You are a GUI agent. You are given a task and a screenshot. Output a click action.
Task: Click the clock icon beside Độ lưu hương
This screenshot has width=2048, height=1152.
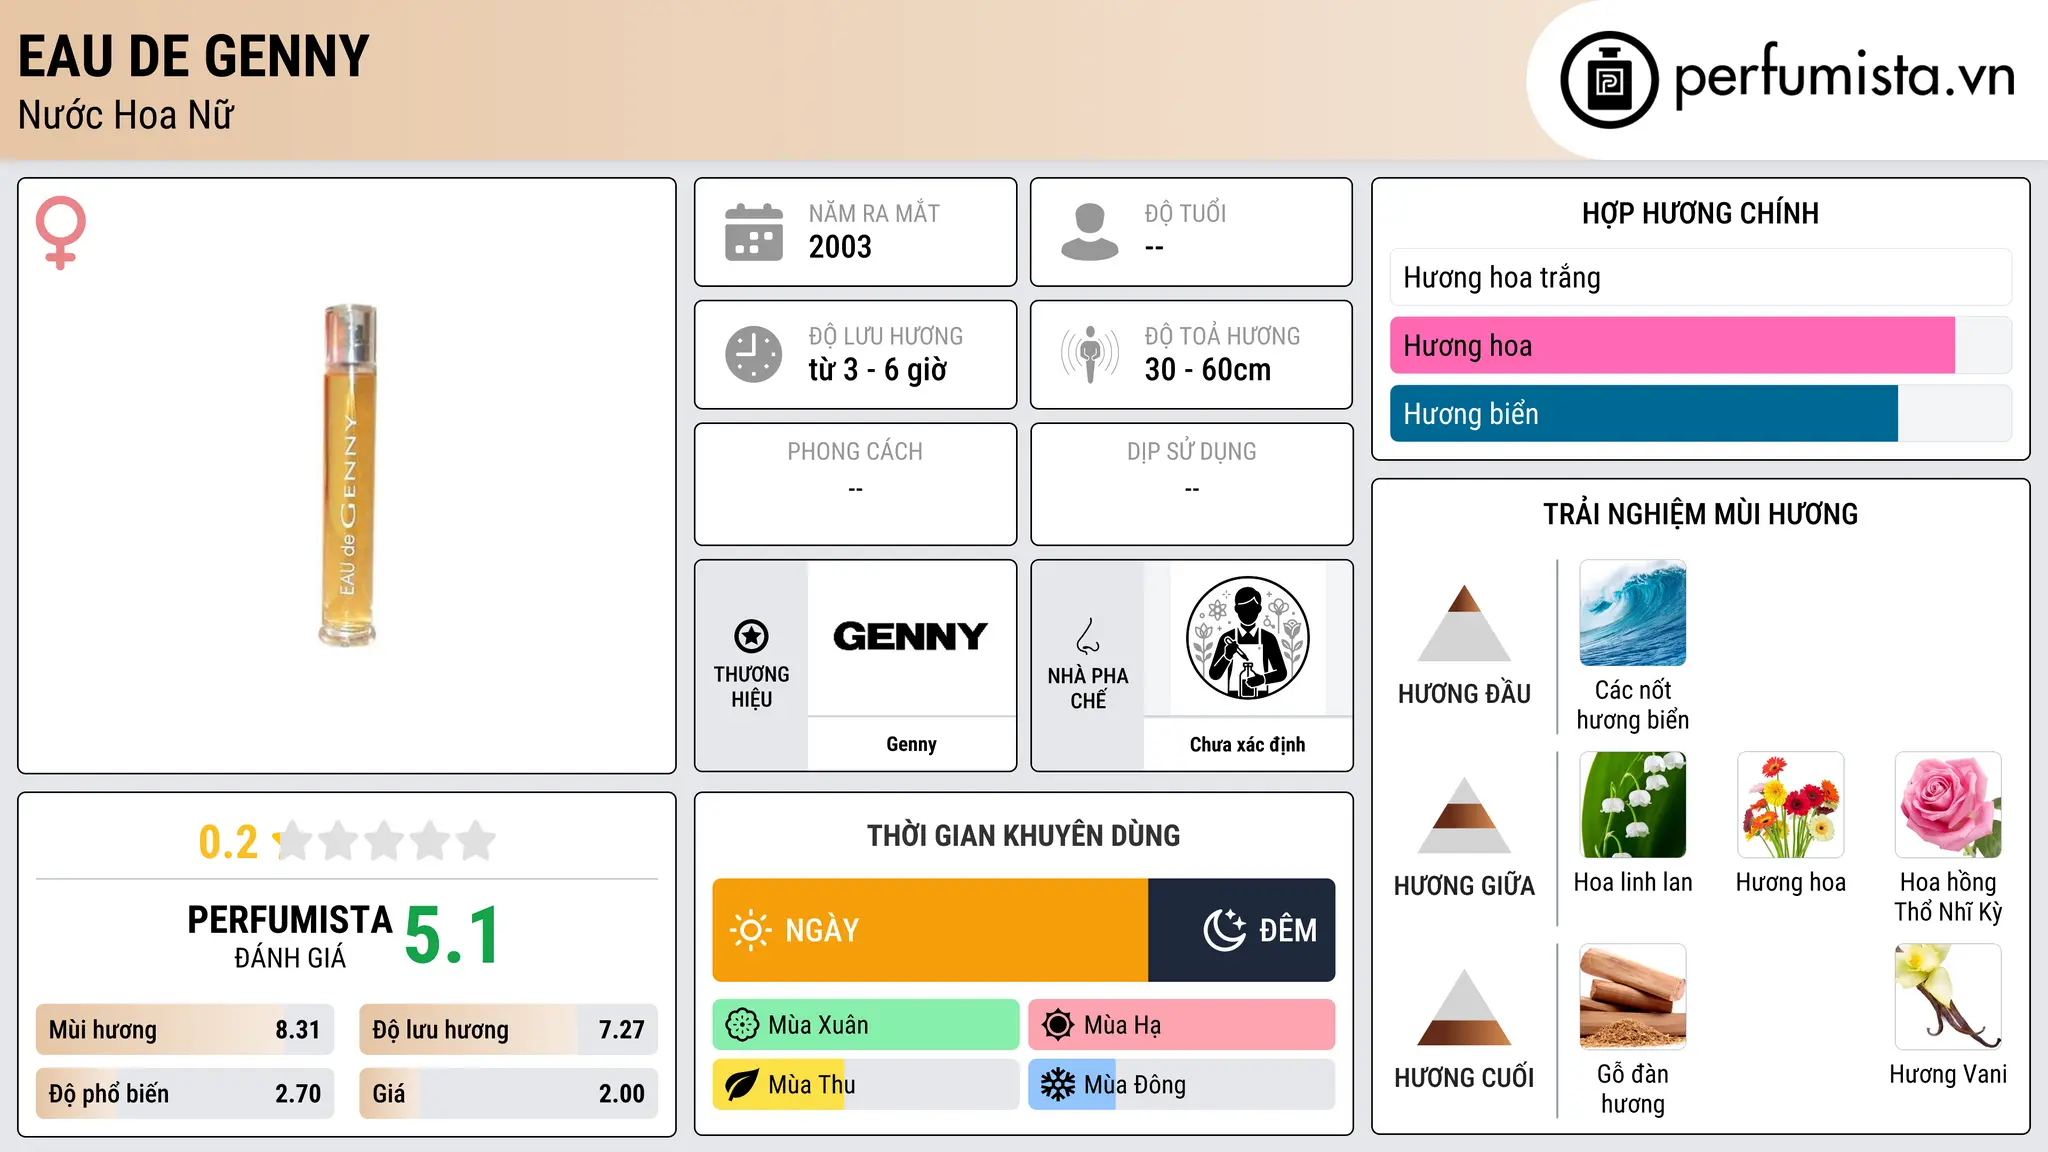point(754,354)
